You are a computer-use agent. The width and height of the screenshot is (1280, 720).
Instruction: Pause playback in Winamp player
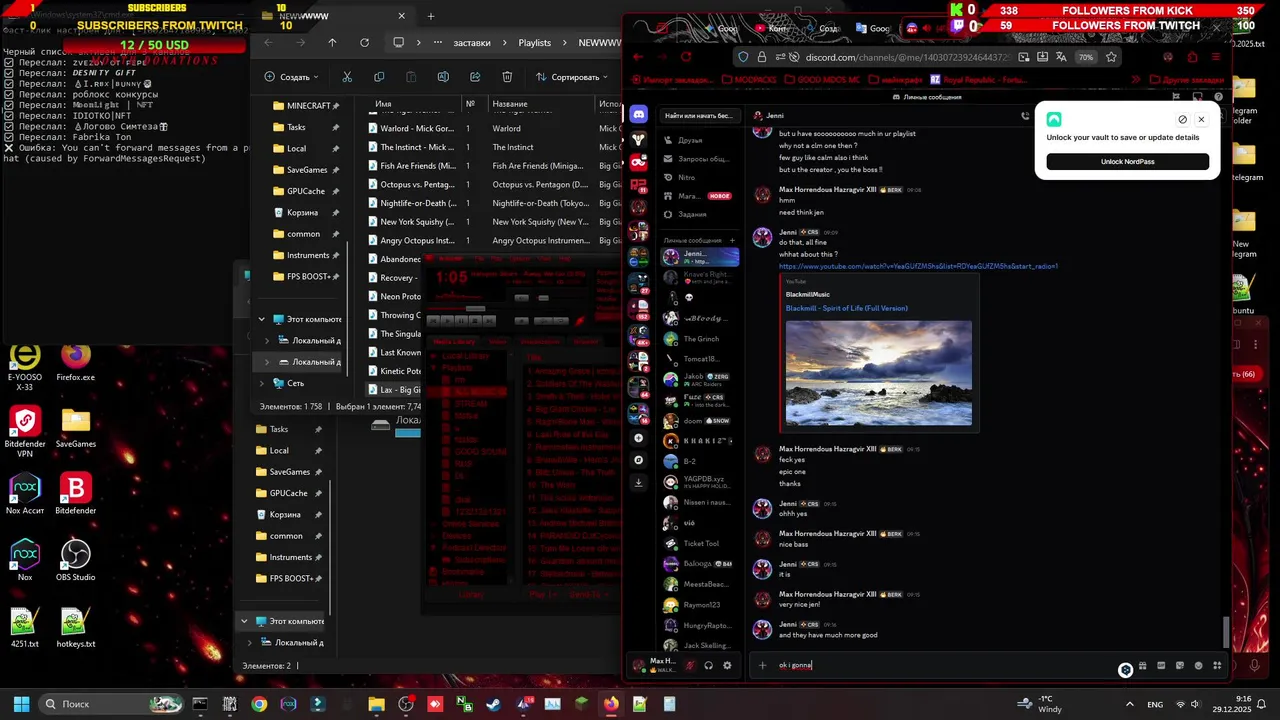coord(463,320)
